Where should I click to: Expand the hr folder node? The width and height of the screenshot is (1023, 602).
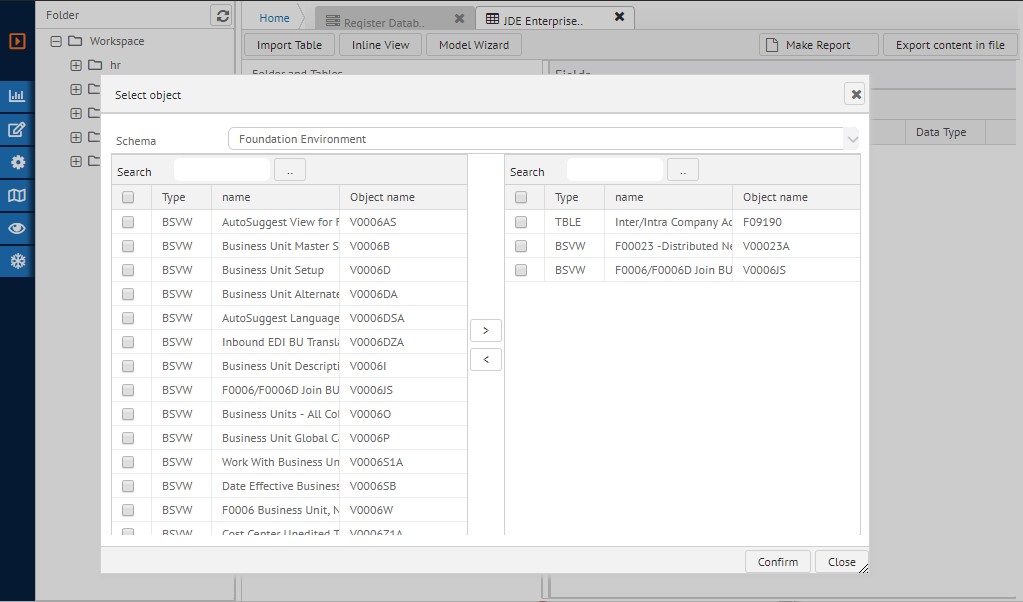point(76,65)
